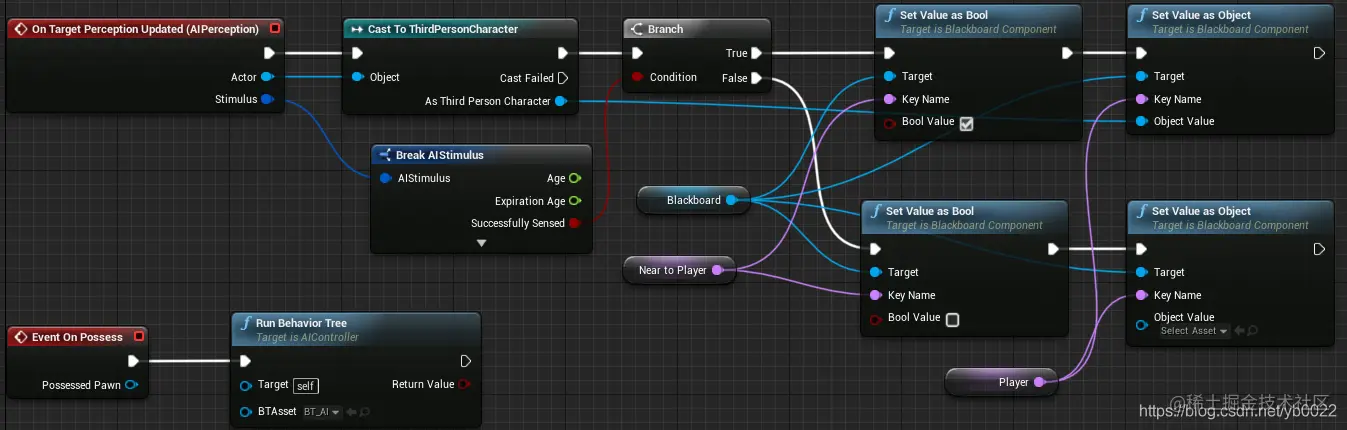Click Run Behavior Tree Target input pin
The width and height of the screenshot is (1347, 430).
pos(246,385)
